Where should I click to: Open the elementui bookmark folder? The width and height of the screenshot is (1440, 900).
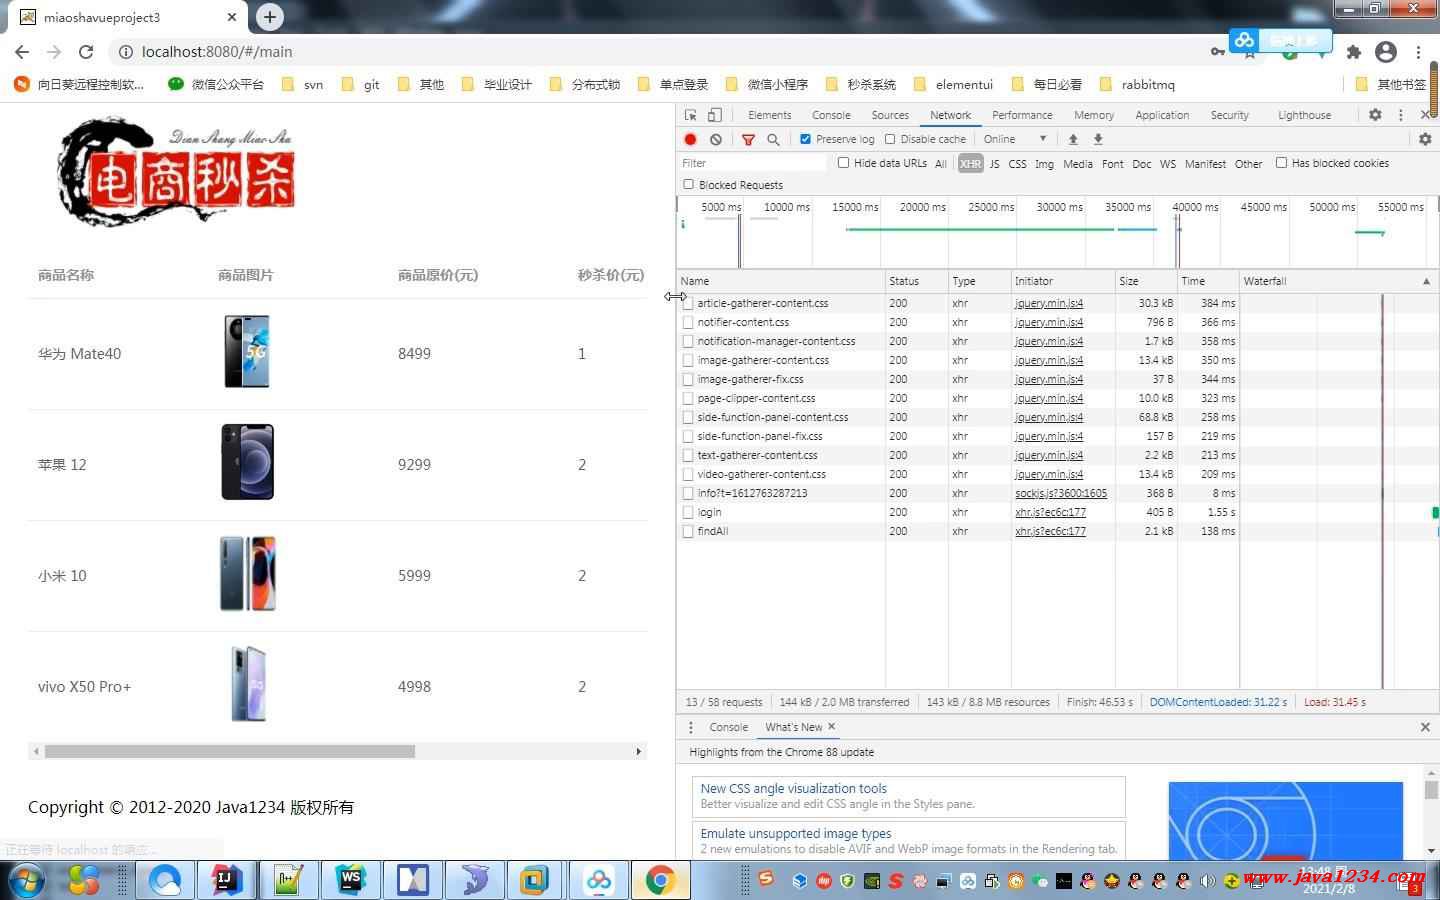[x=953, y=84]
